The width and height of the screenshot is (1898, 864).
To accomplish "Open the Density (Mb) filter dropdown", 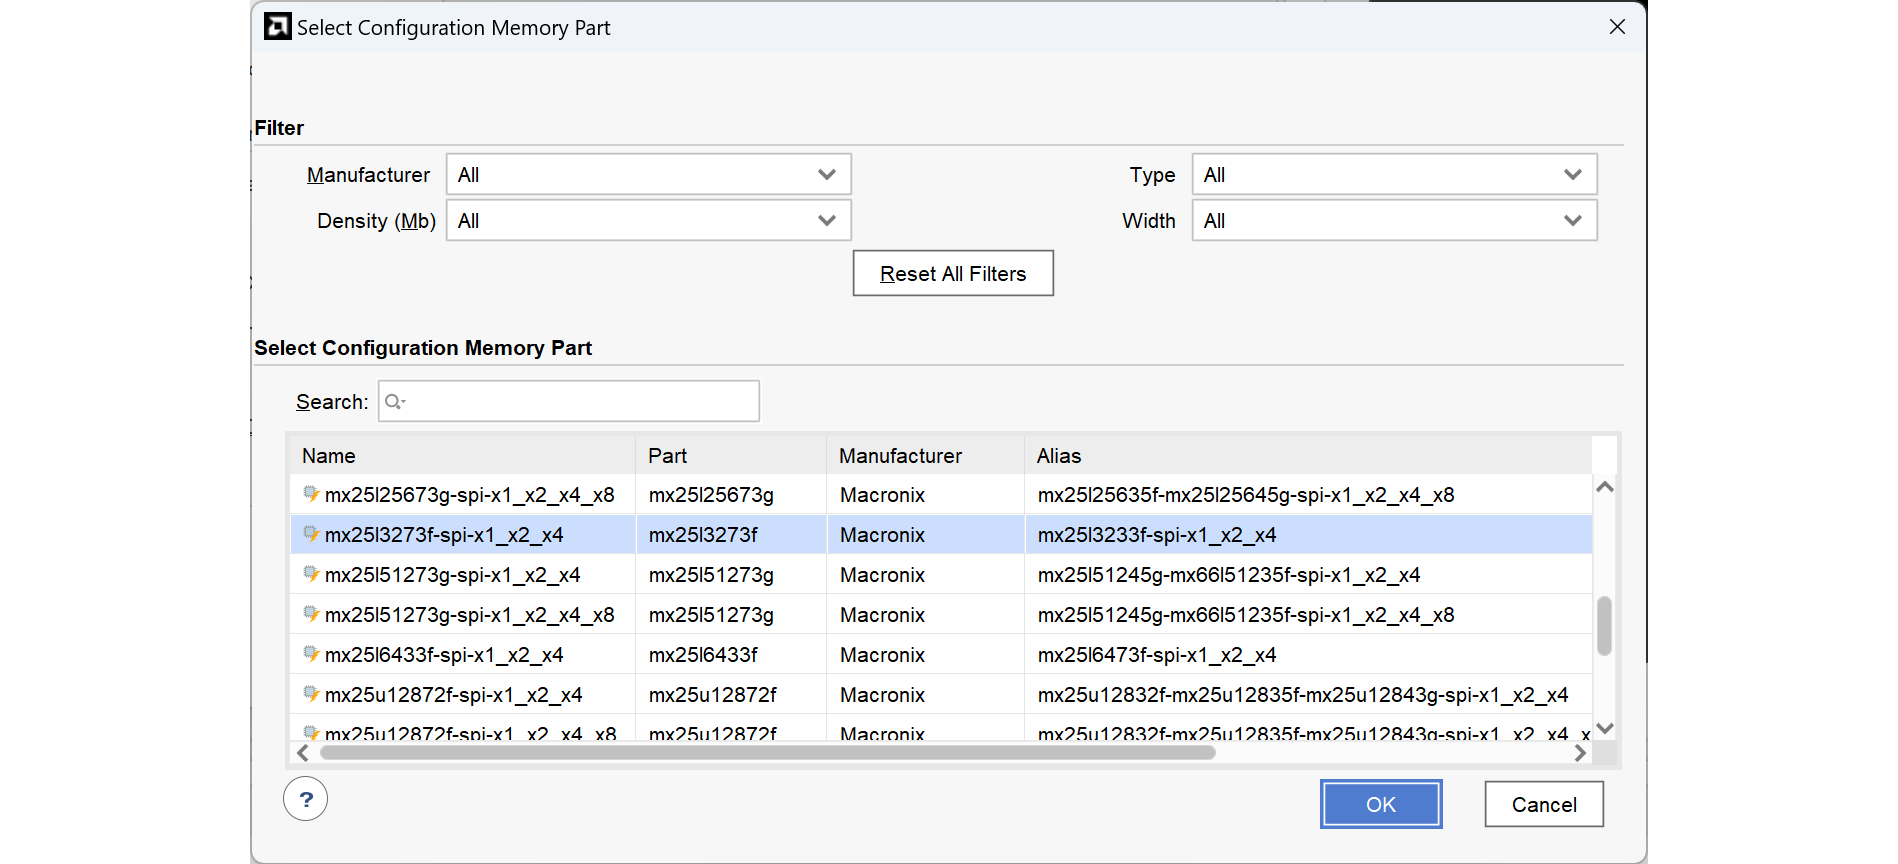I will 648,221.
